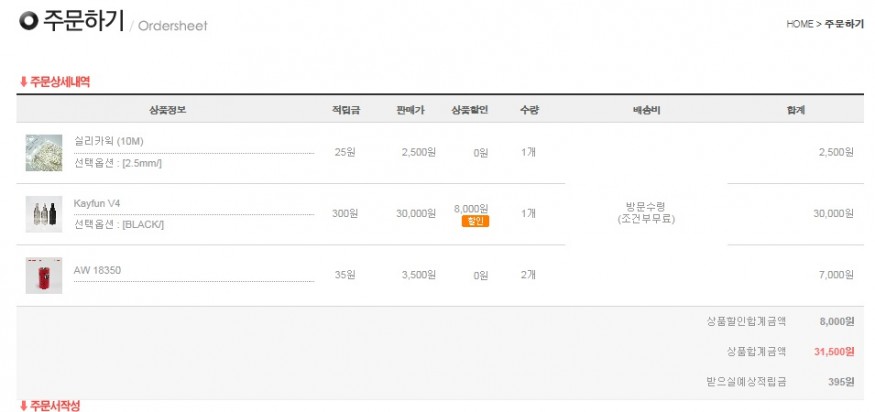Screen dimensions: 875x412
Task: Click the 배송비 column header
Action: 646,110
